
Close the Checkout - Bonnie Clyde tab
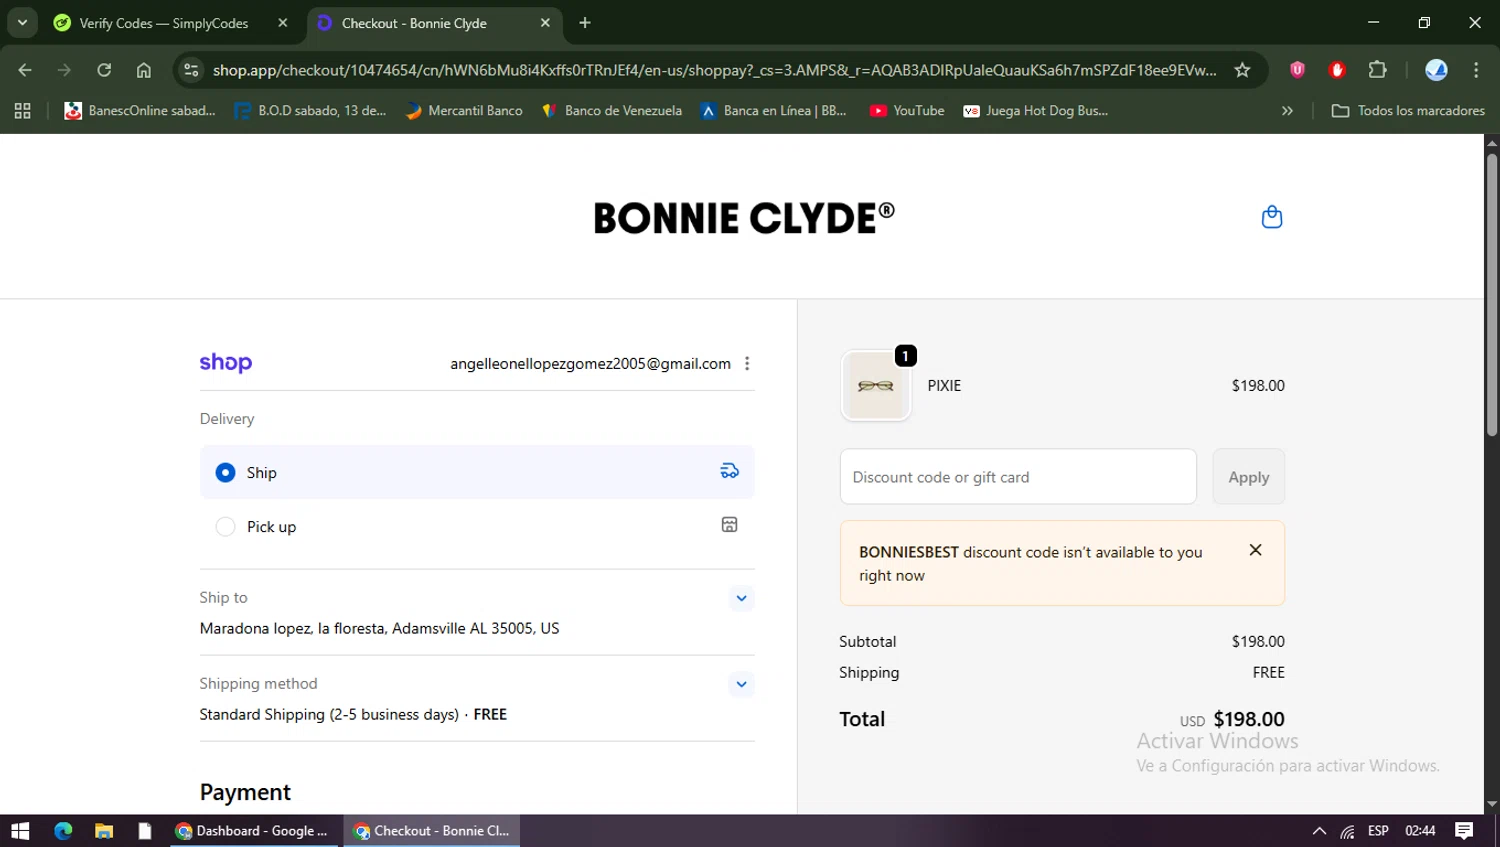545,23
